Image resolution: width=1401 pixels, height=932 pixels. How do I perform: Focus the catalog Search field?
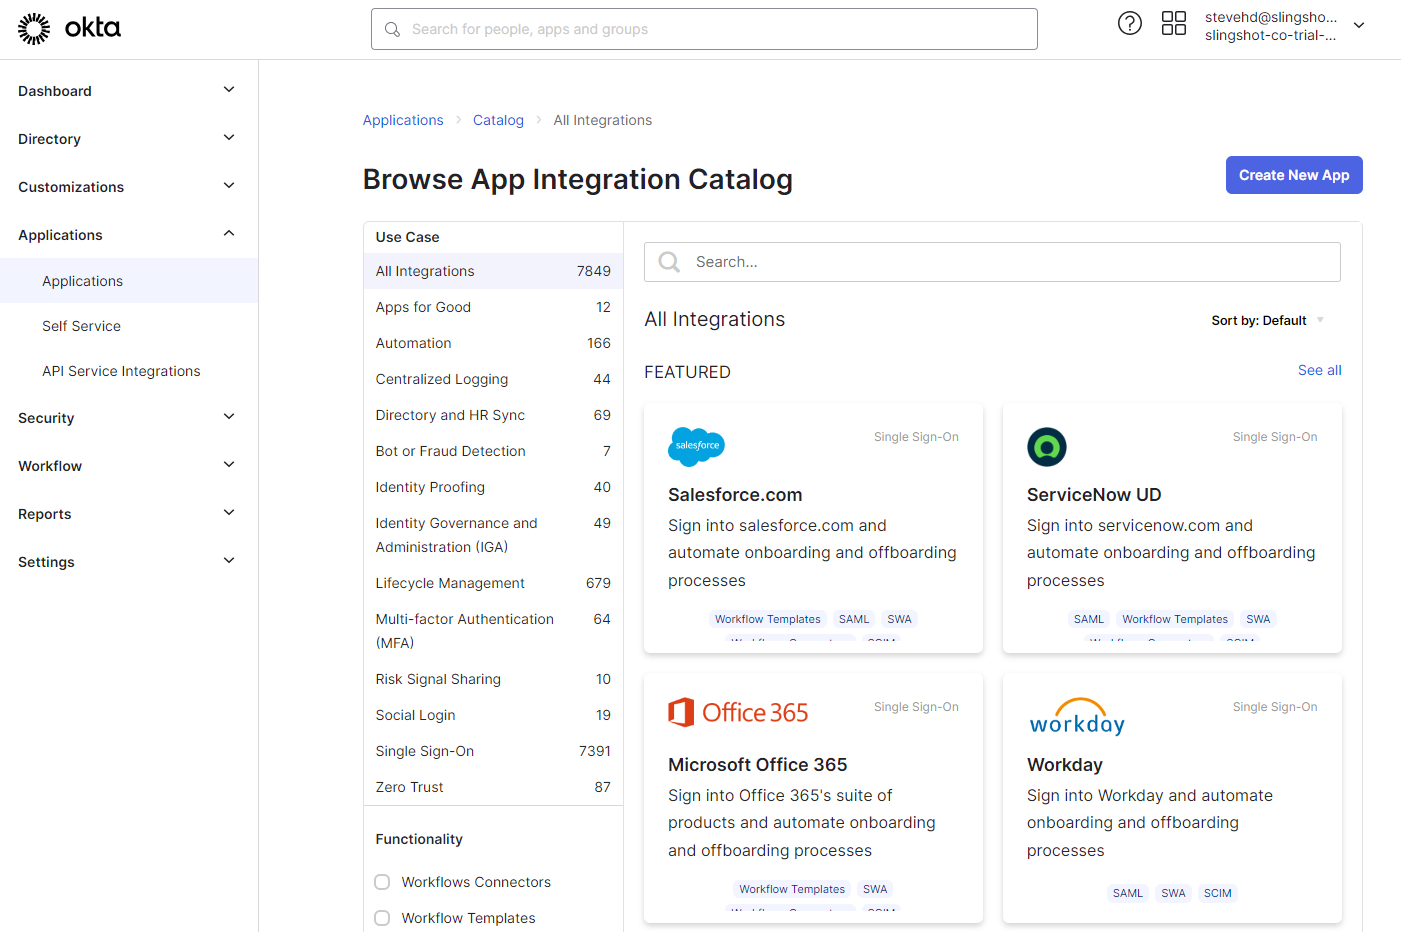click(992, 262)
